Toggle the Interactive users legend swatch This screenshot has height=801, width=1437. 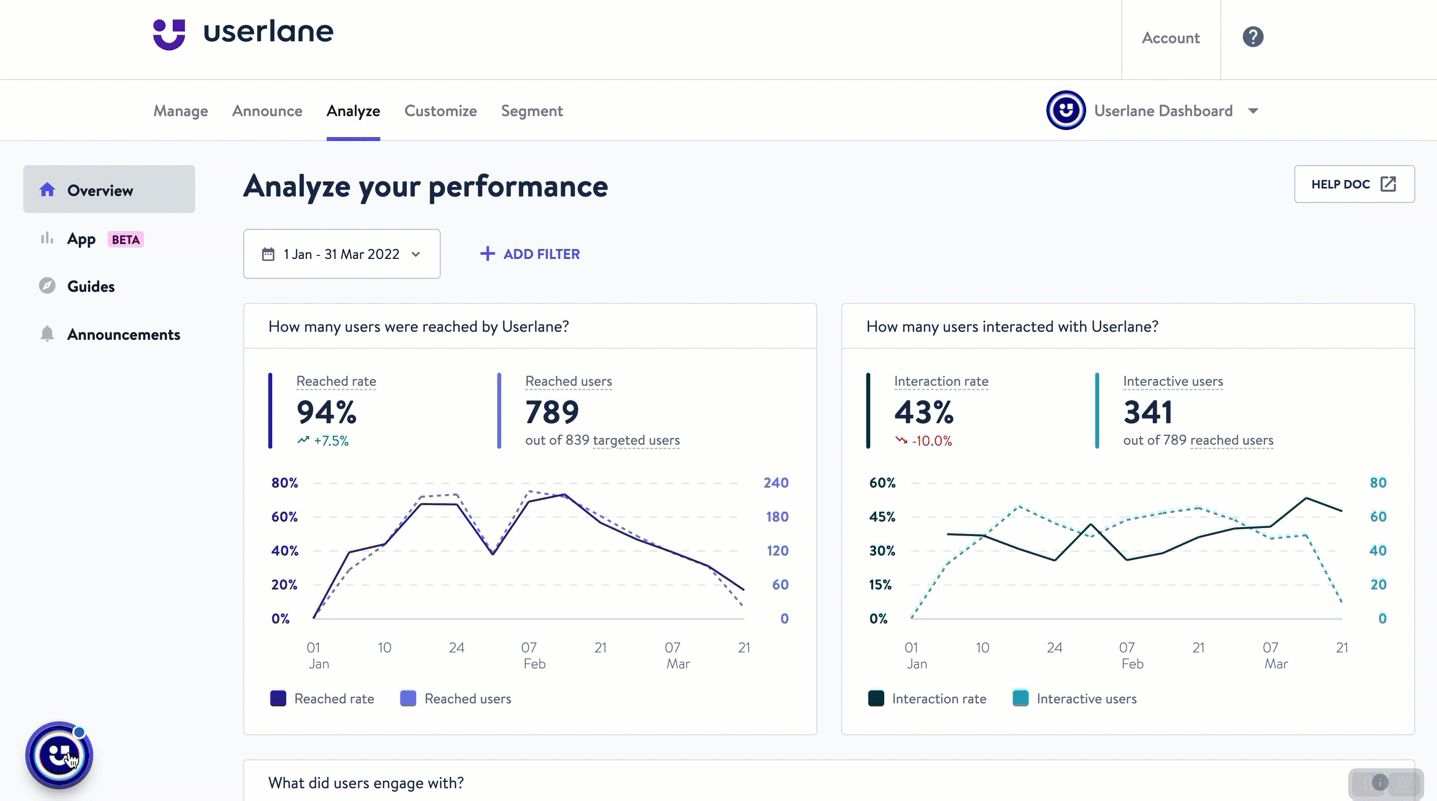(1020, 699)
